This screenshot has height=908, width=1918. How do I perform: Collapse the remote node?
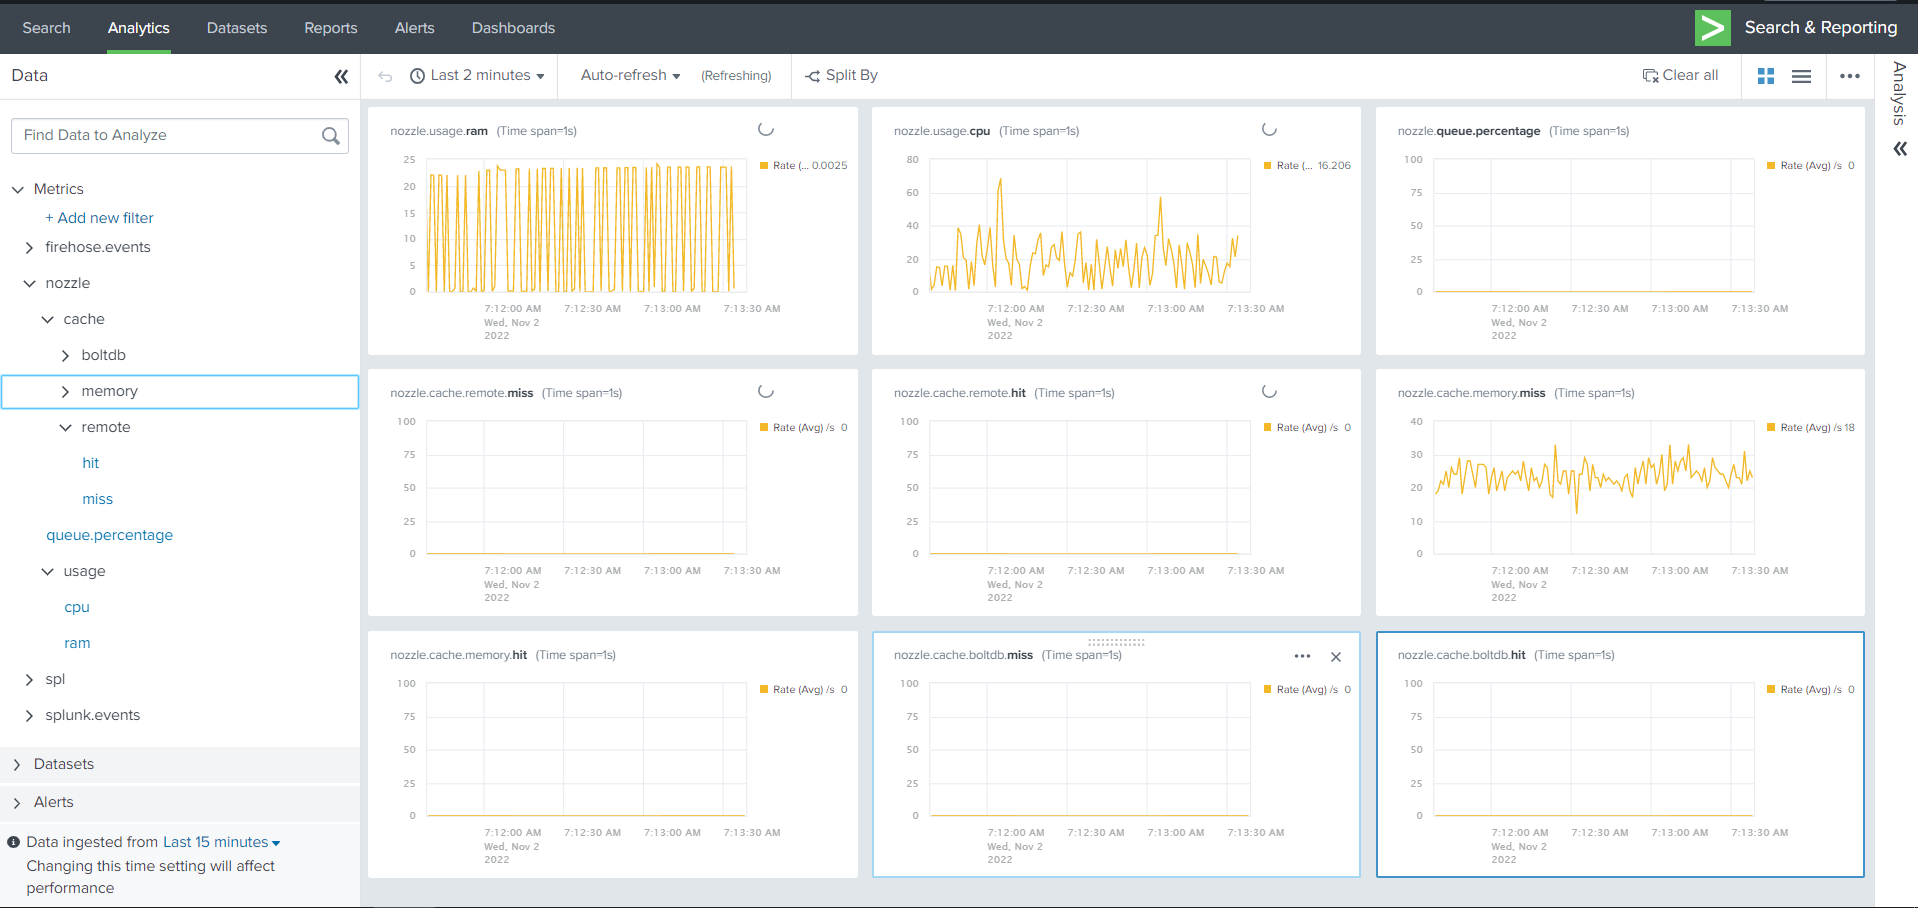coord(65,427)
